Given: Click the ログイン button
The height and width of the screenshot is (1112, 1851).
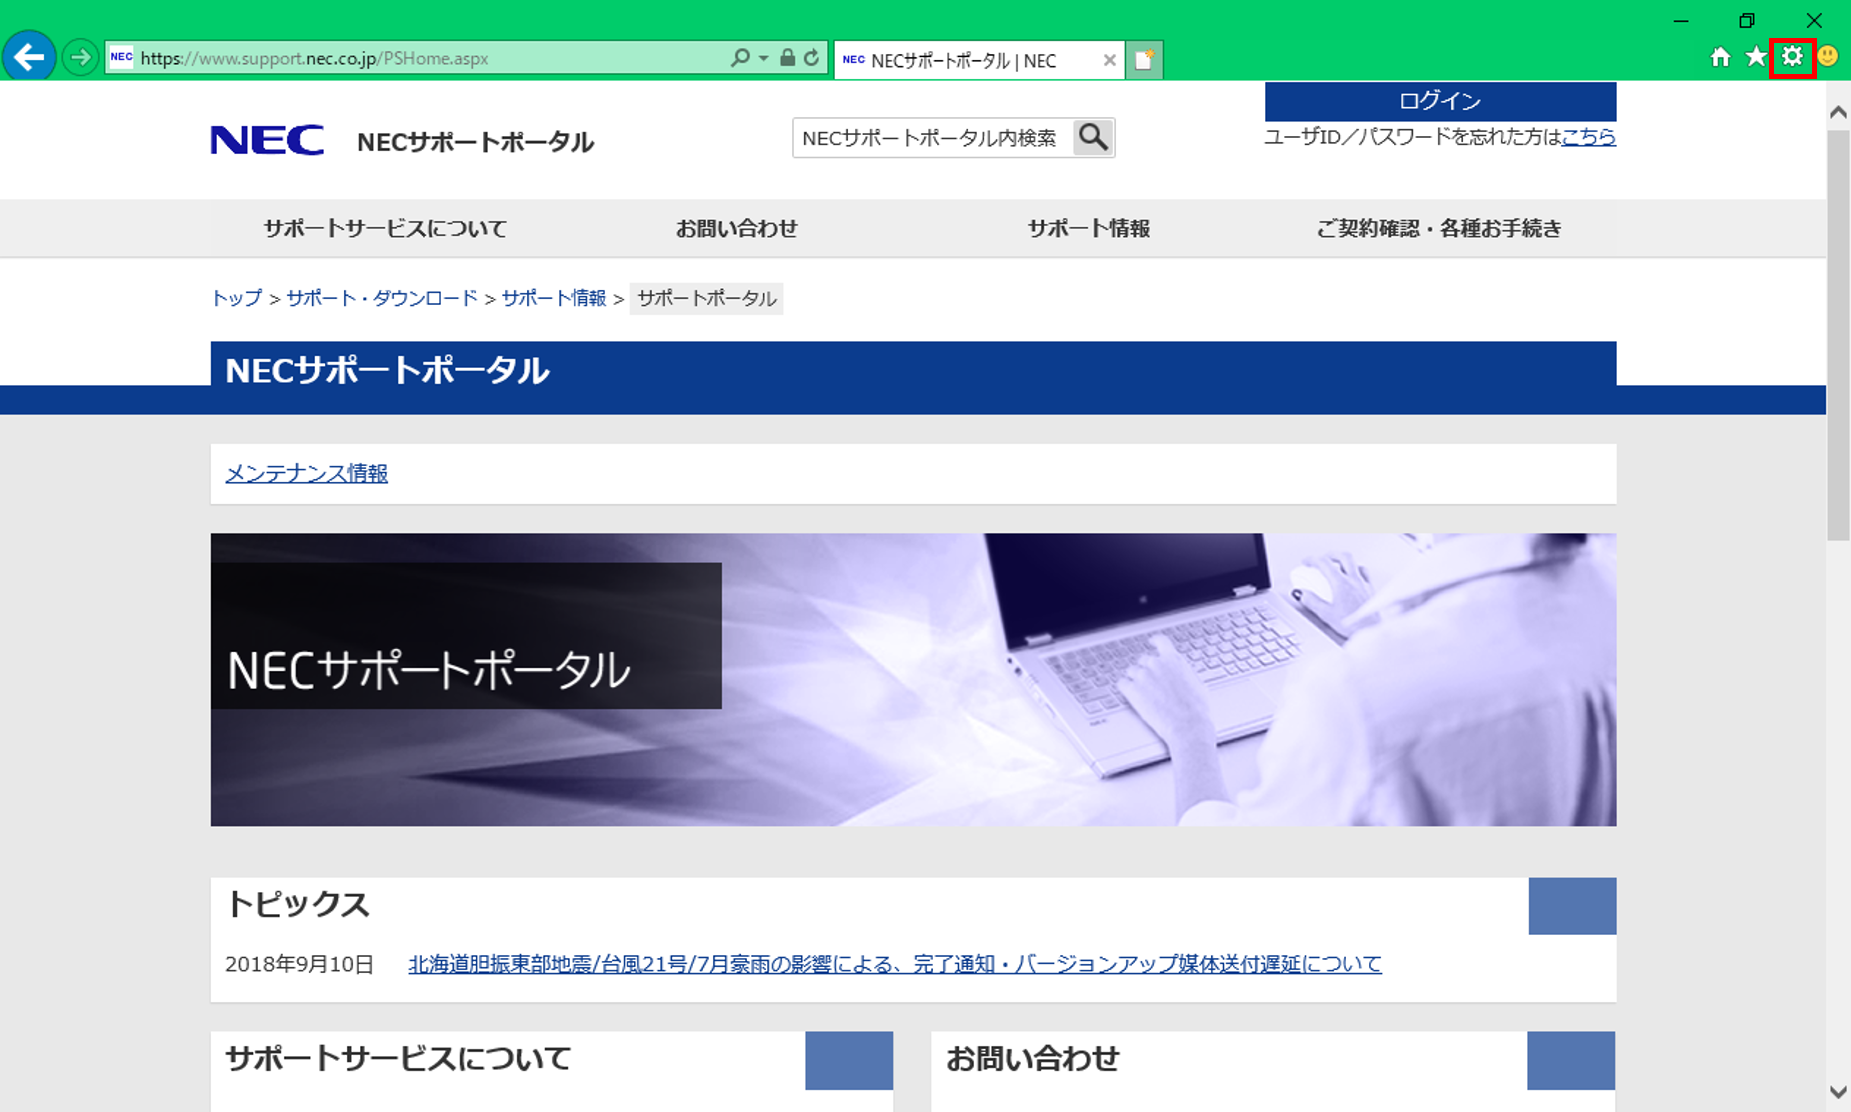Looking at the screenshot, I should click(x=1440, y=101).
